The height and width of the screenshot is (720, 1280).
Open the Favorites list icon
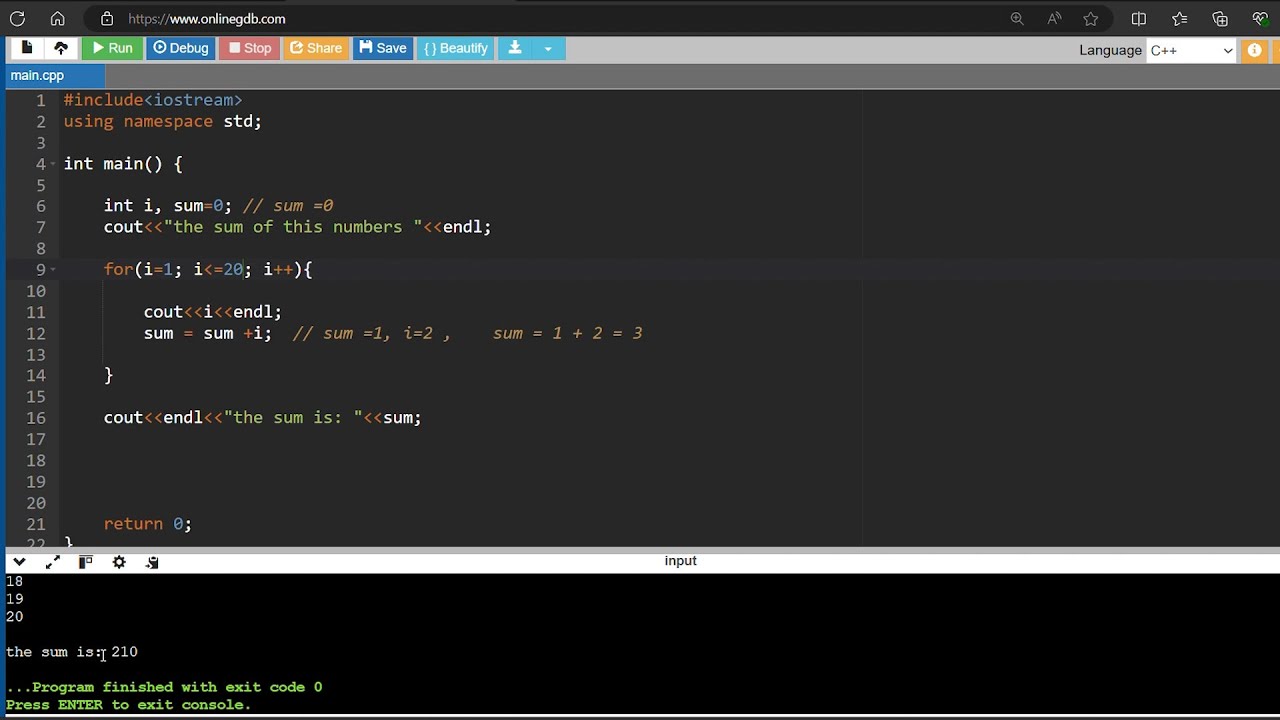click(1180, 19)
